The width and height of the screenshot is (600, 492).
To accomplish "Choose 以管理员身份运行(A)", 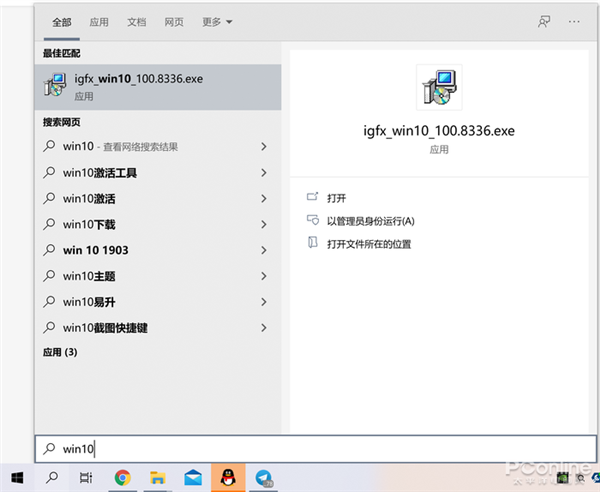I will tap(369, 221).
